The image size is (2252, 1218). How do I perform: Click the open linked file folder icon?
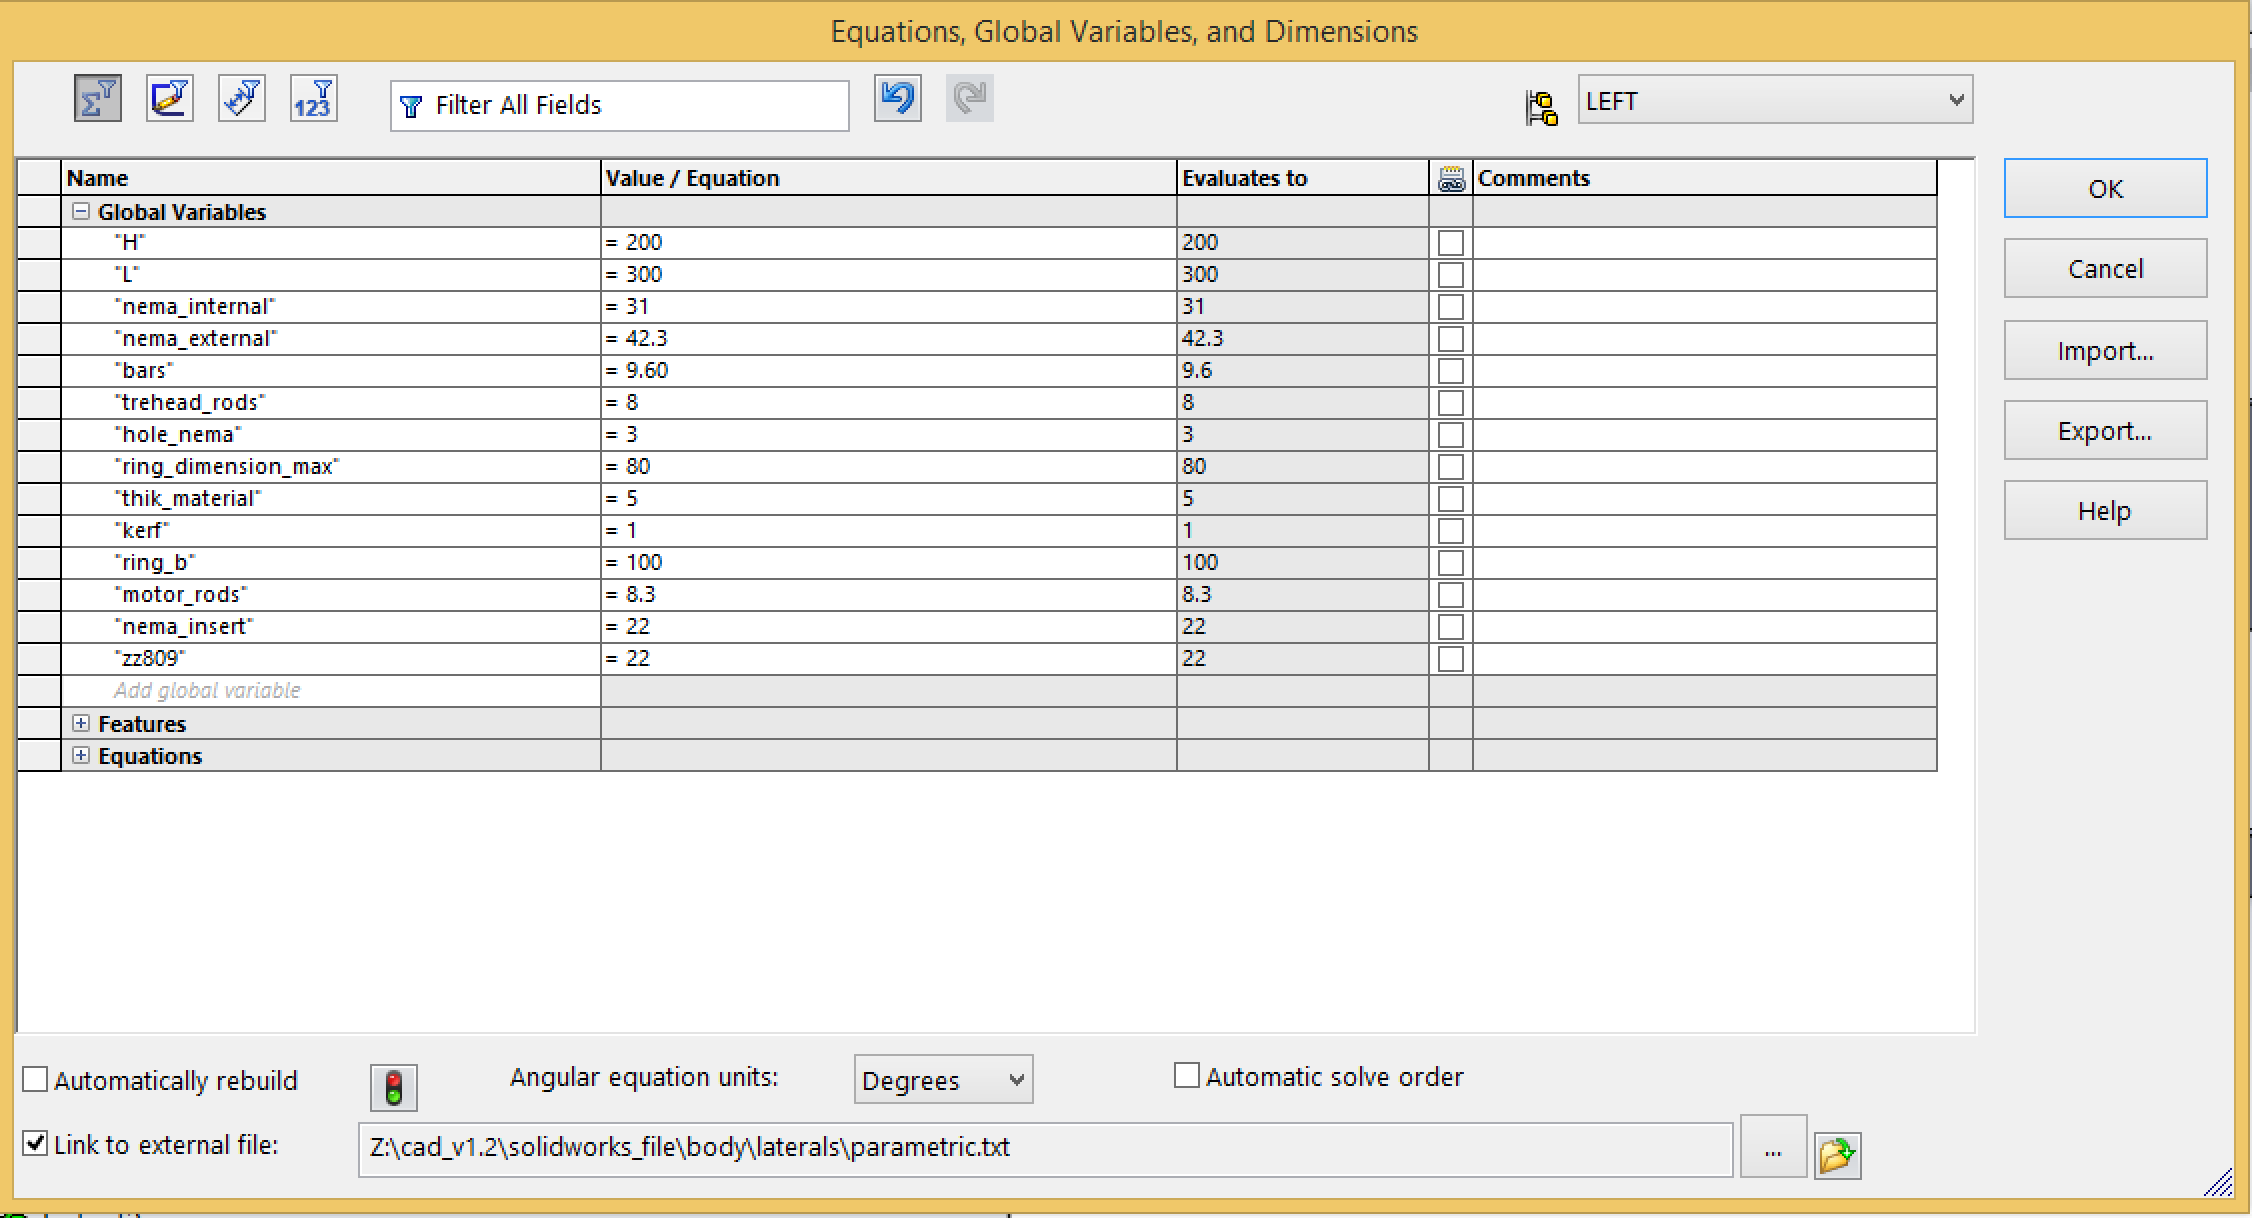pos(1838,1155)
